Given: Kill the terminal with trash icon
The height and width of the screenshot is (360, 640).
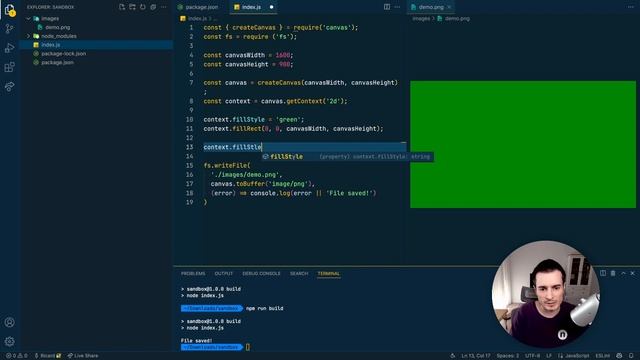Looking at the screenshot, I should tap(613, 273).
